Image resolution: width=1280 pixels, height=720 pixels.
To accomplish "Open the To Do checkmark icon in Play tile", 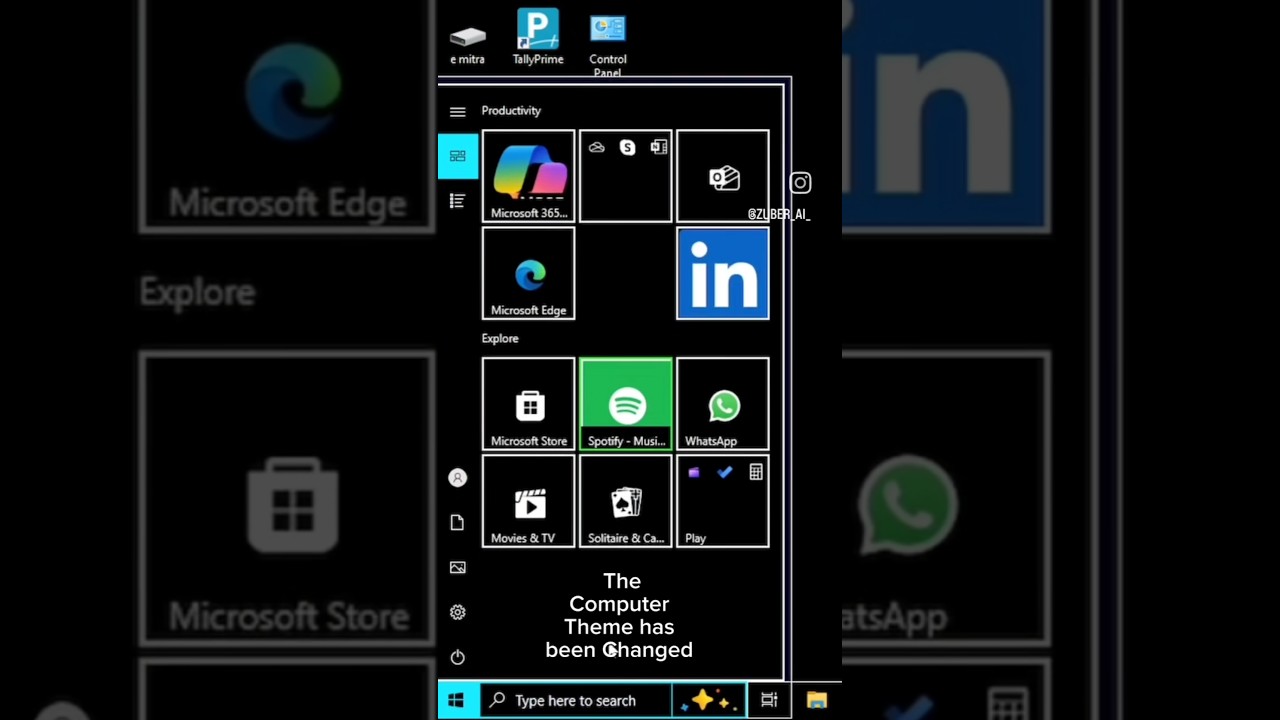I will [x=725, y=472].
